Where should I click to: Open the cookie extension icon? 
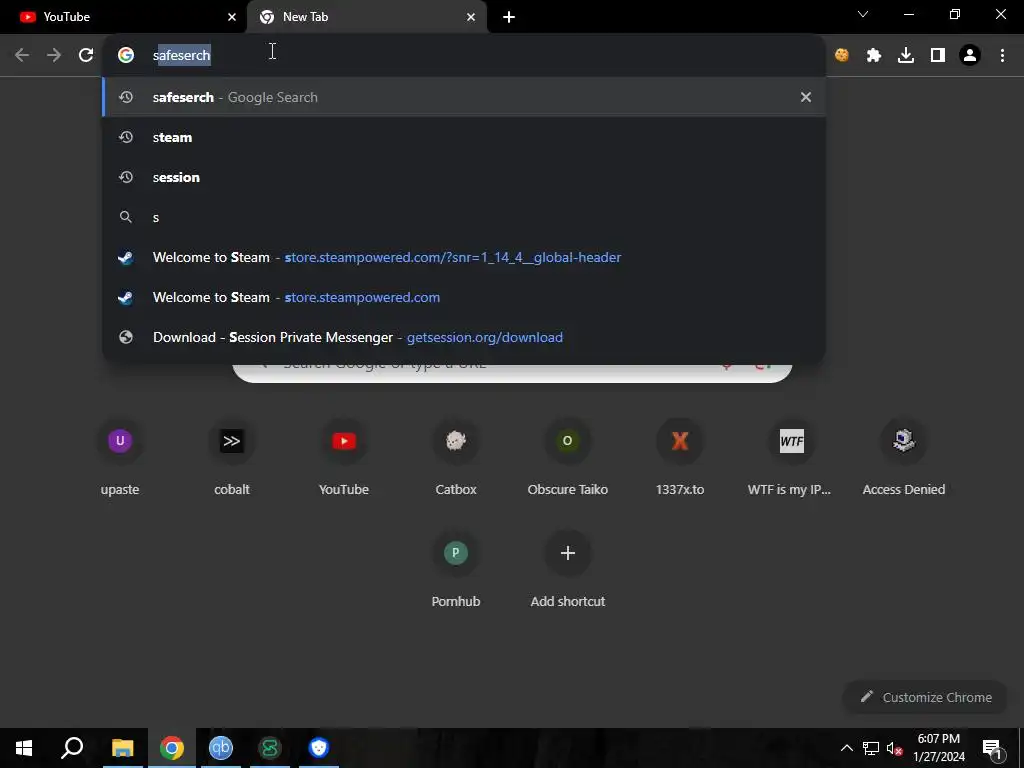pos(842,55)
